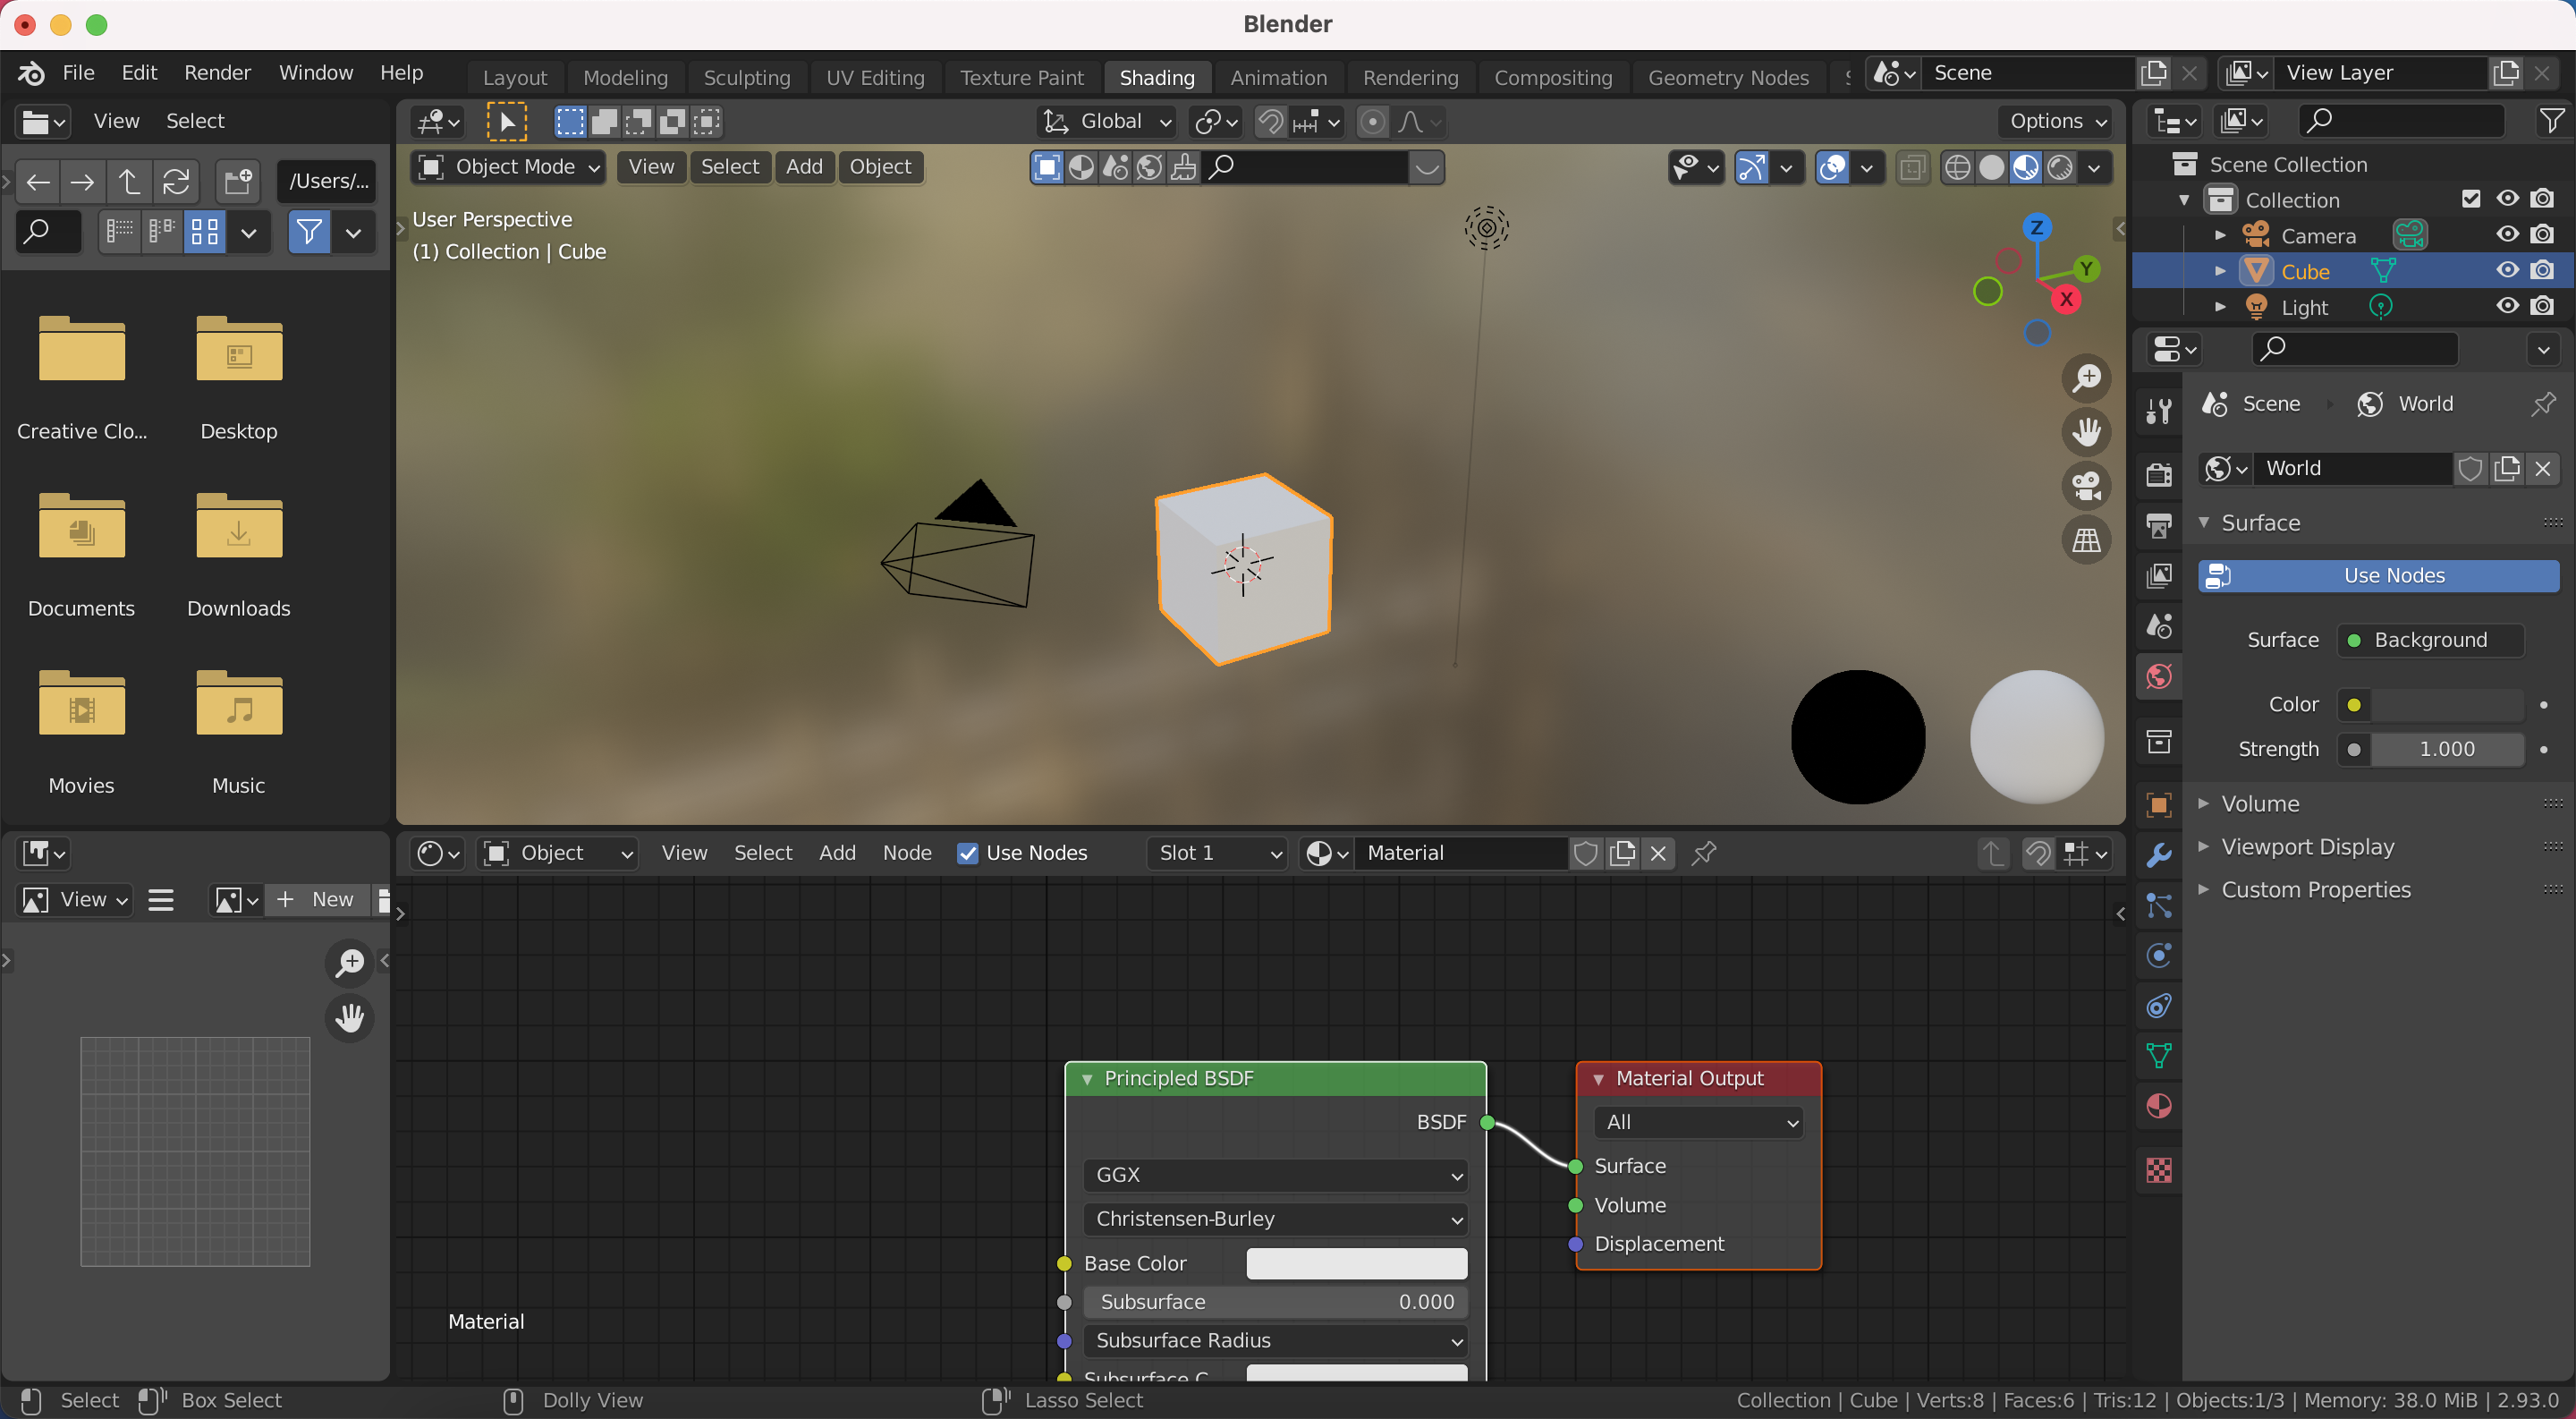Toggle file browser filter button

tap(309, 232)
